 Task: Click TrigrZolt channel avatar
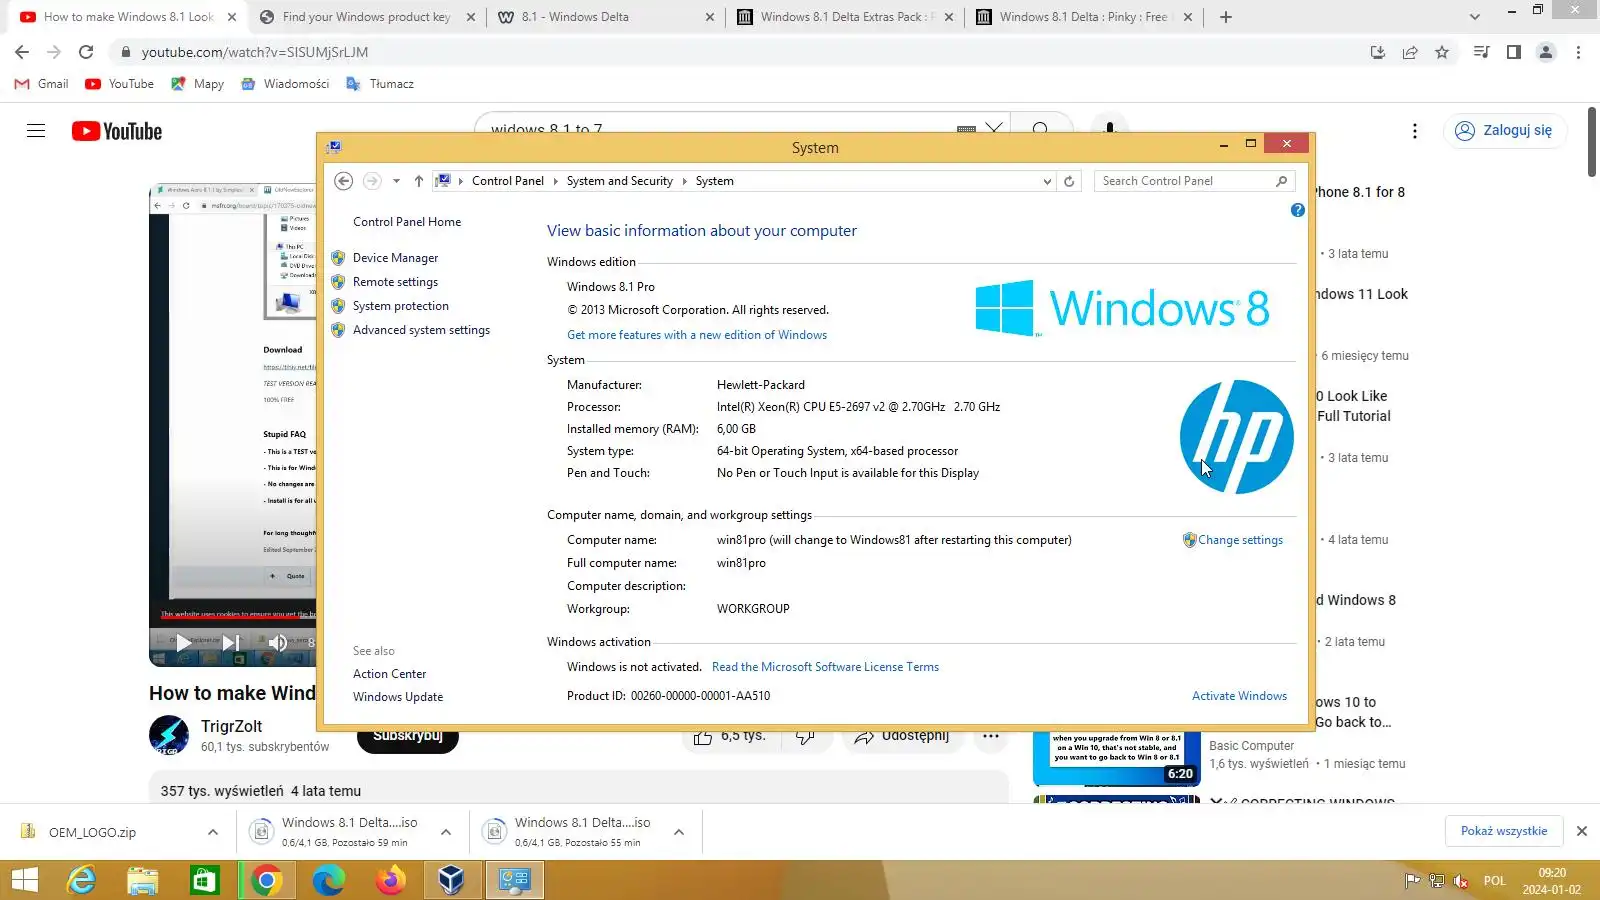[x=169, y=735]
